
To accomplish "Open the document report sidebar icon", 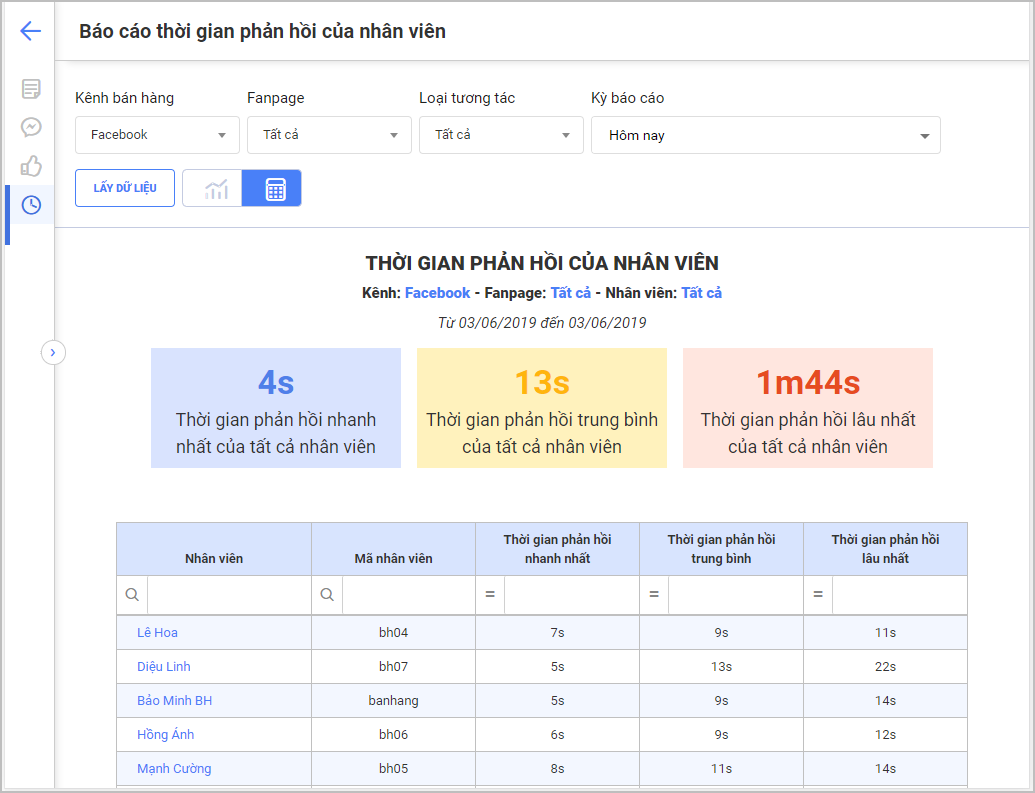I will 31,89.
